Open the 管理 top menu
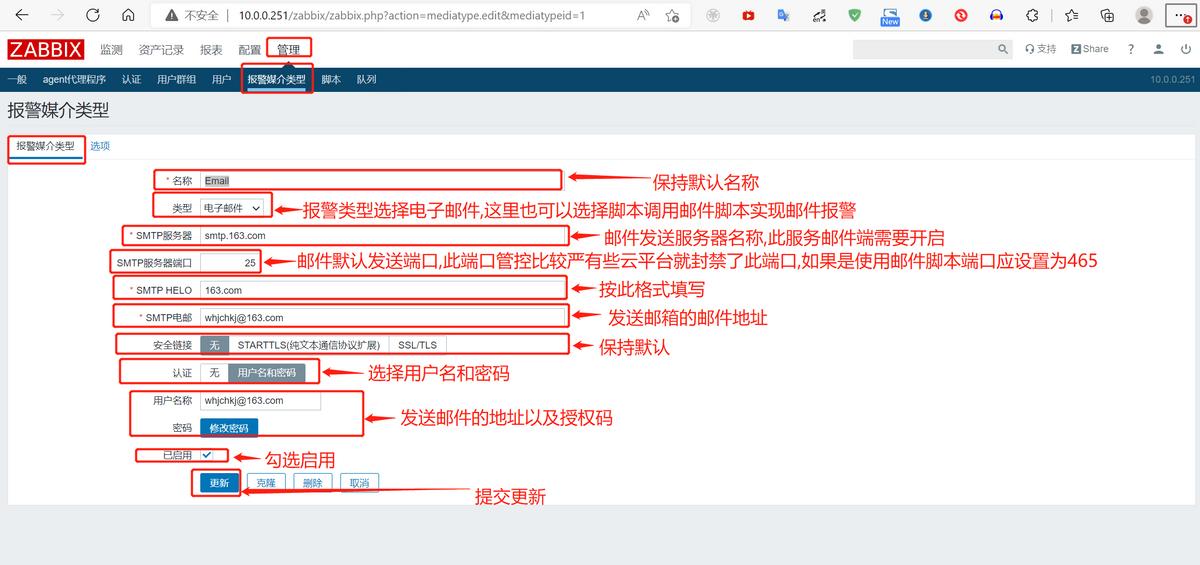 [288, 50]
